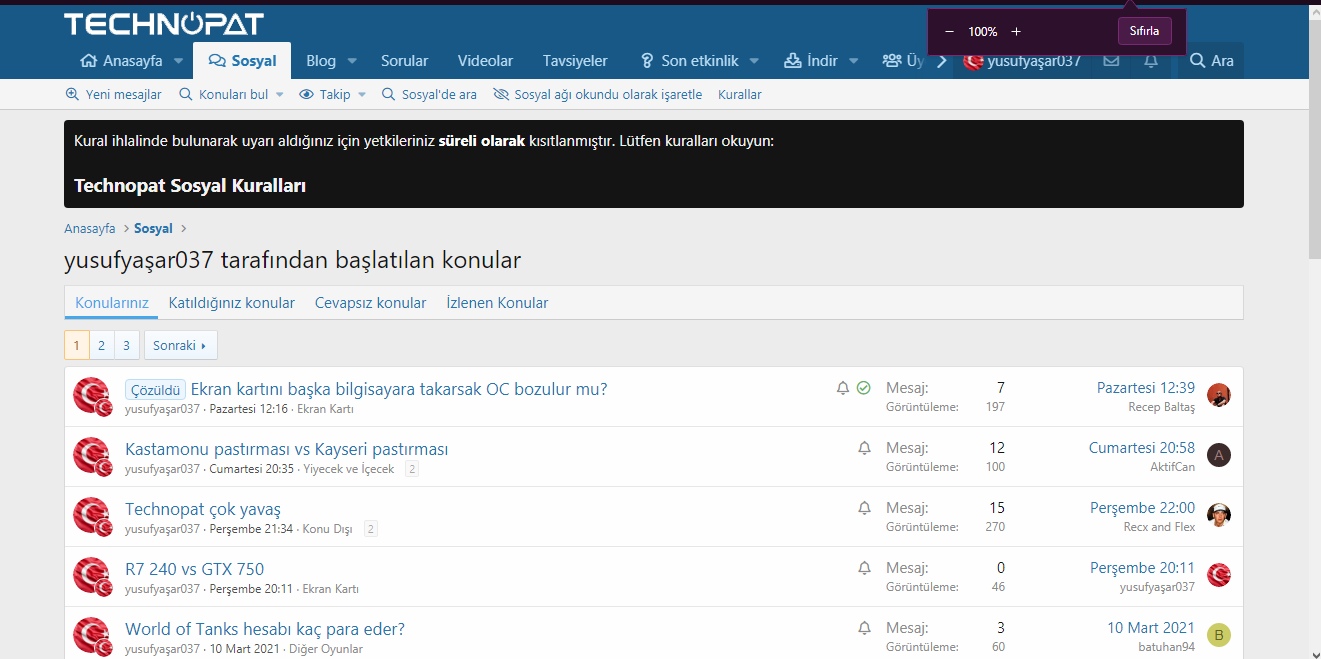Select the Konularınız tab

point(112,303)
